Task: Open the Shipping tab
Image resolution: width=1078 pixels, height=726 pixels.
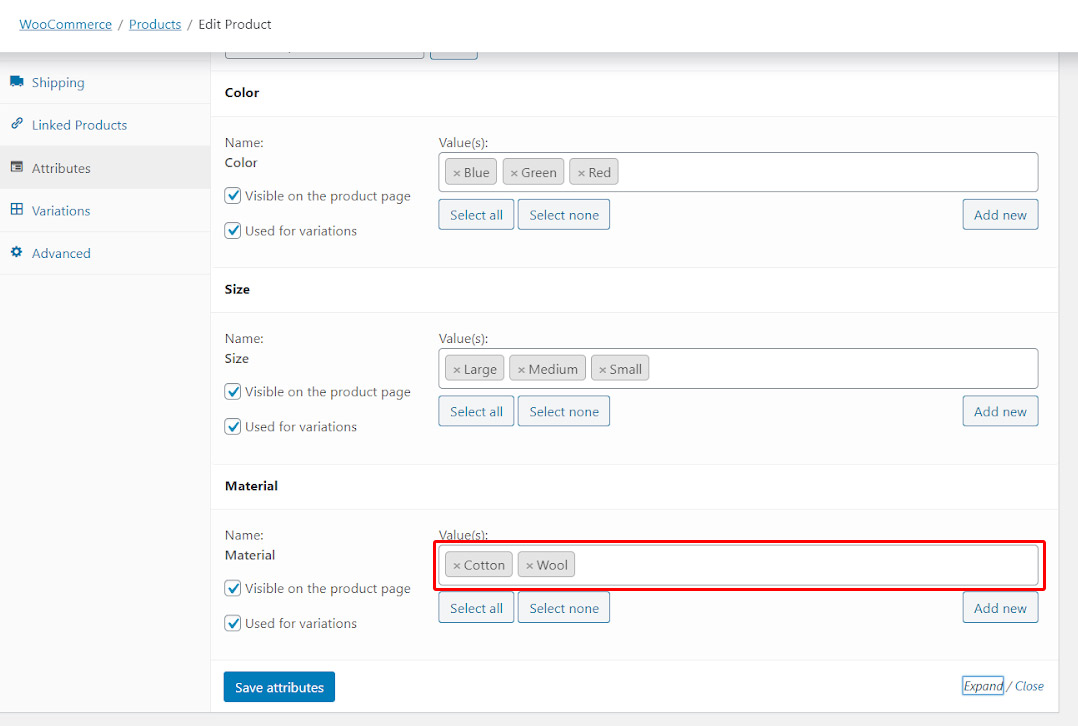Action: (x=105, y=82)
